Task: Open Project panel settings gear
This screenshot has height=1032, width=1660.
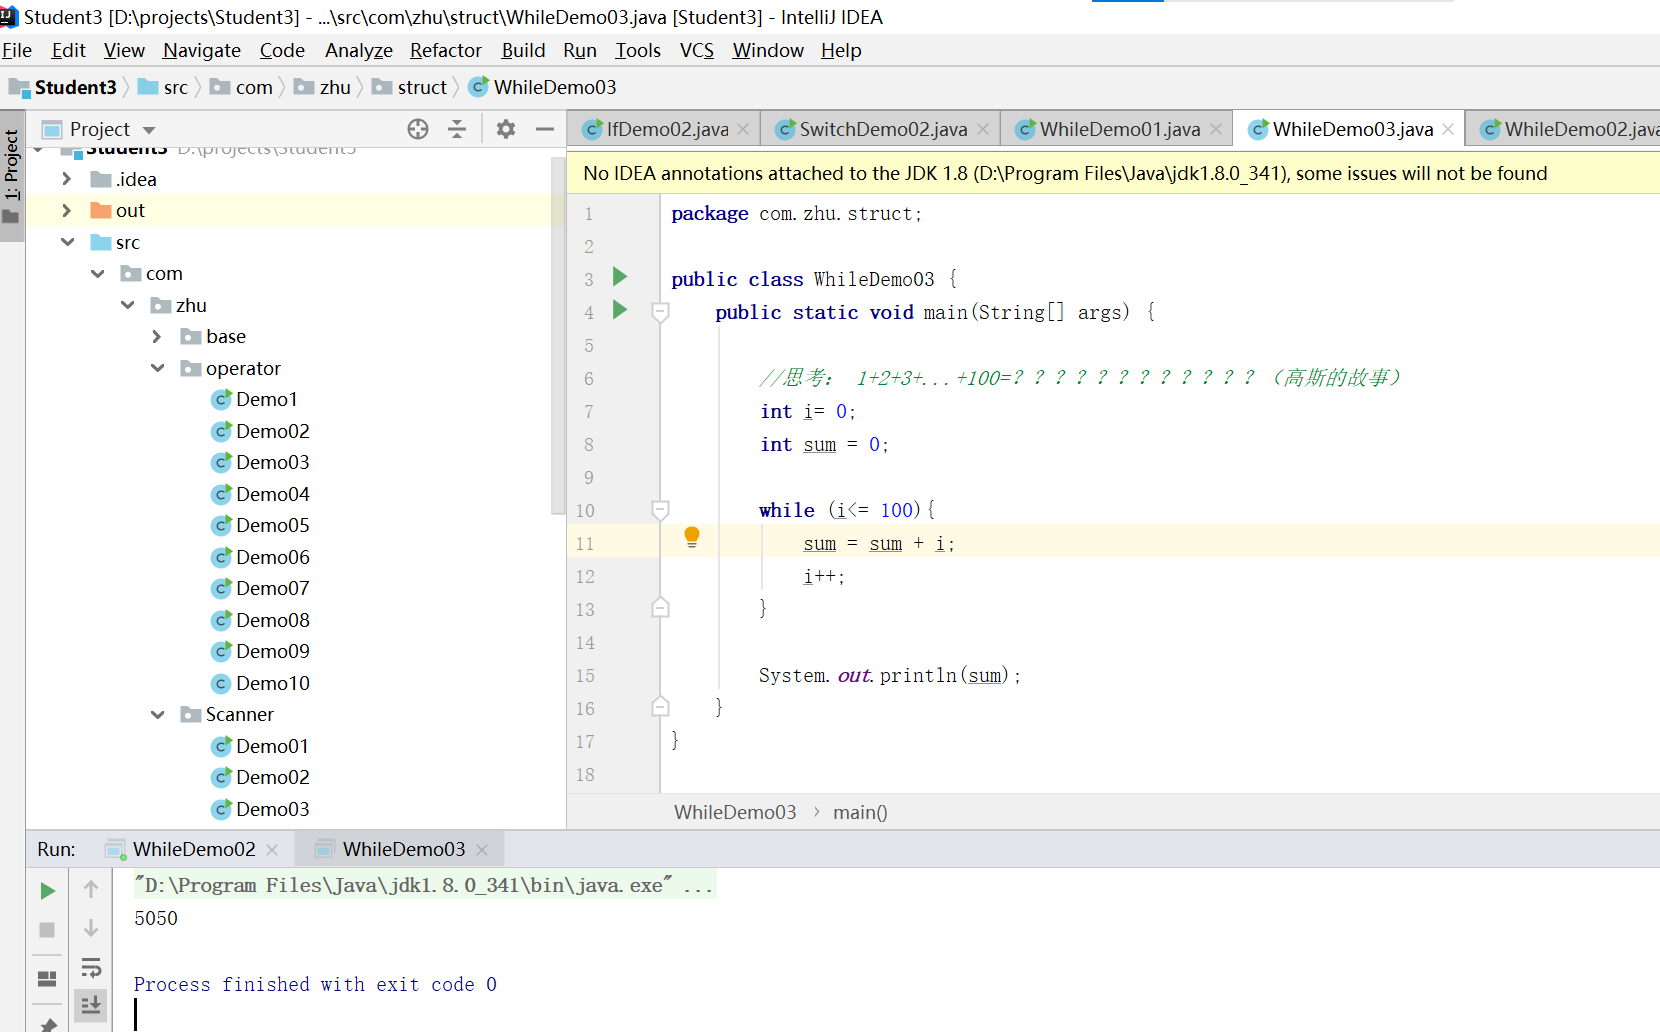Action: pos(506,129)
